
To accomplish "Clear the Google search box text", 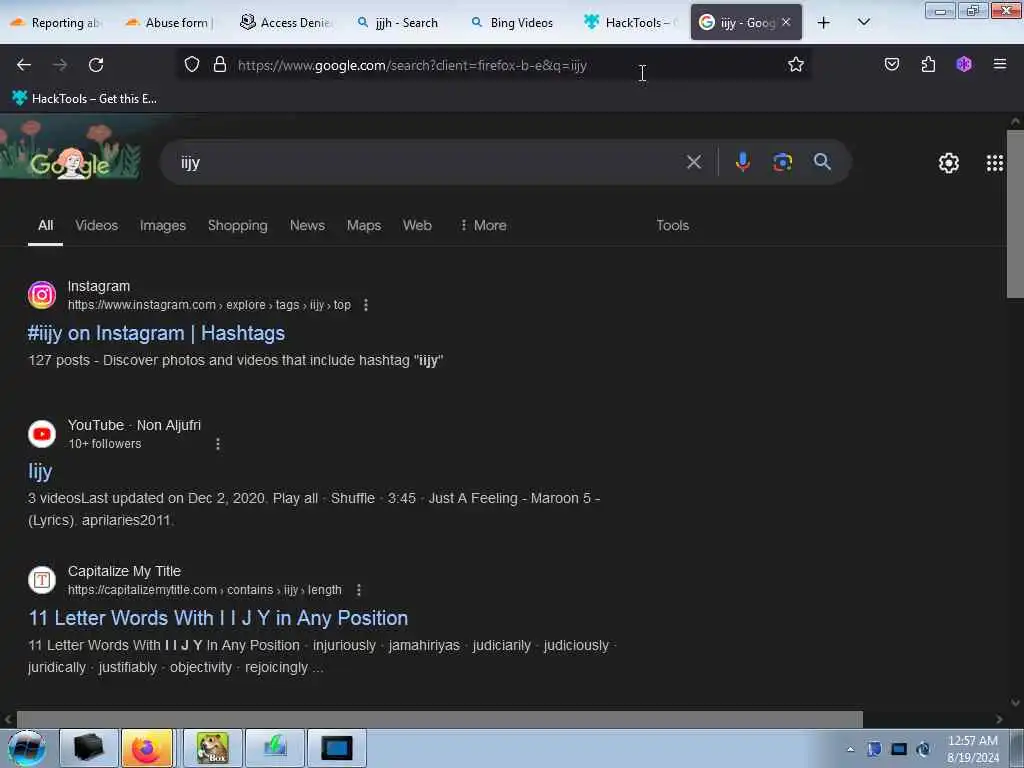I will point(694,162).
